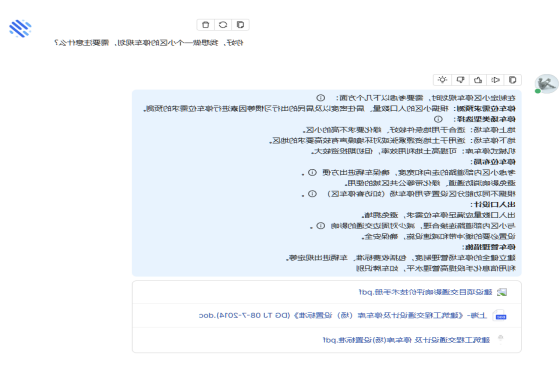This screenshot has height=372, width=560.
Task: Click the info icon after '（如访客停车区）'
Action: click(312, 194)
